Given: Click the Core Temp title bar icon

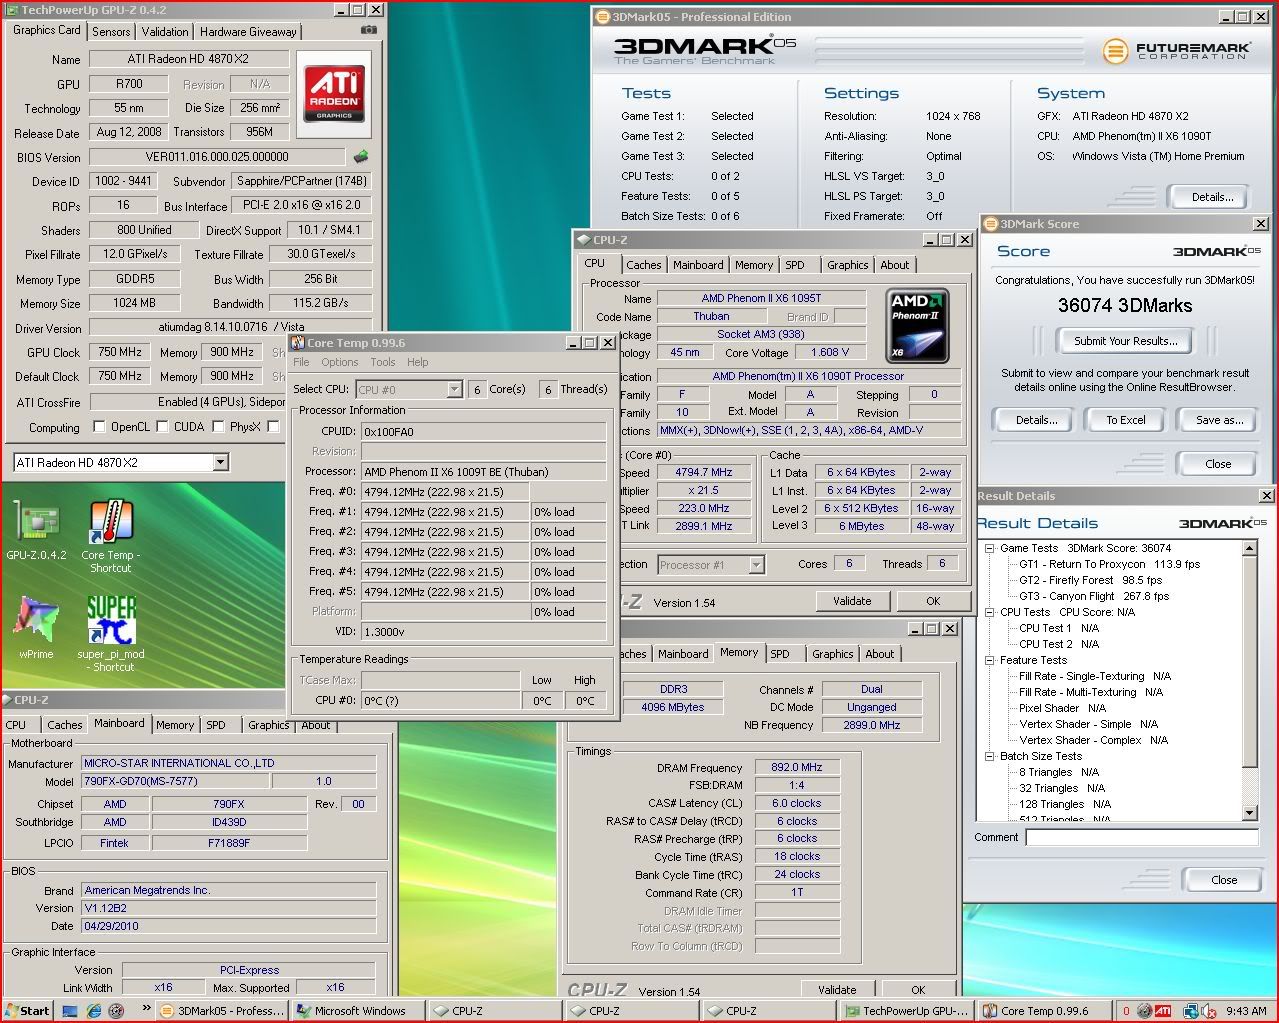Looking at the screenshot, I should tap(297, 343).
